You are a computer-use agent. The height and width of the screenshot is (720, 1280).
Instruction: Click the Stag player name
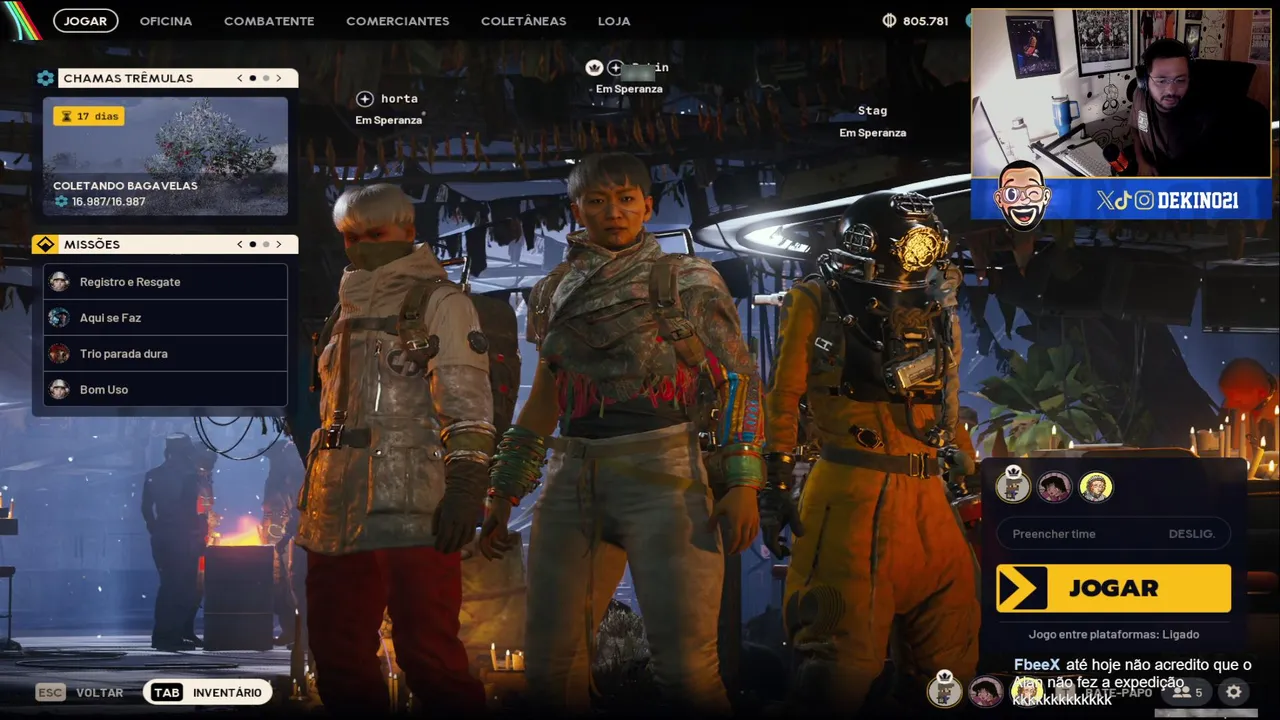[x=872, y=111]
